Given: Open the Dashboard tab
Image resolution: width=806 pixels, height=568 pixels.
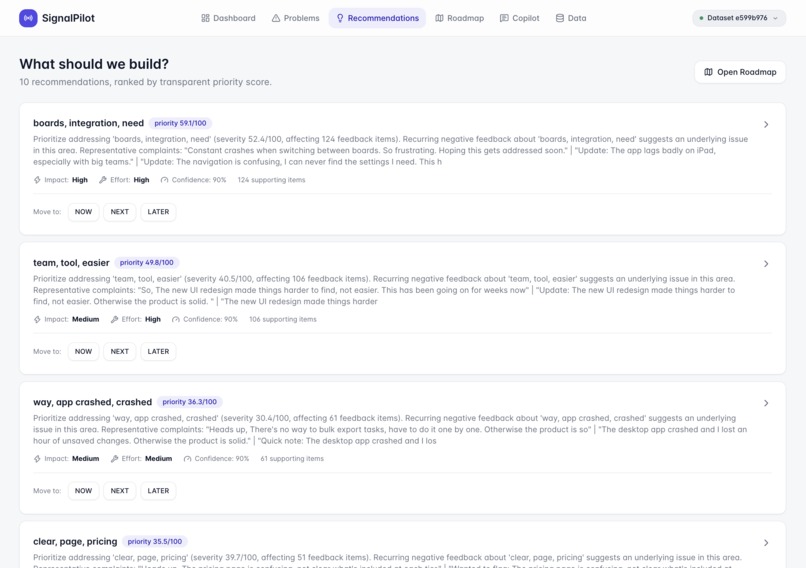Looking at the screenshot, I should [x=228, y=18].
